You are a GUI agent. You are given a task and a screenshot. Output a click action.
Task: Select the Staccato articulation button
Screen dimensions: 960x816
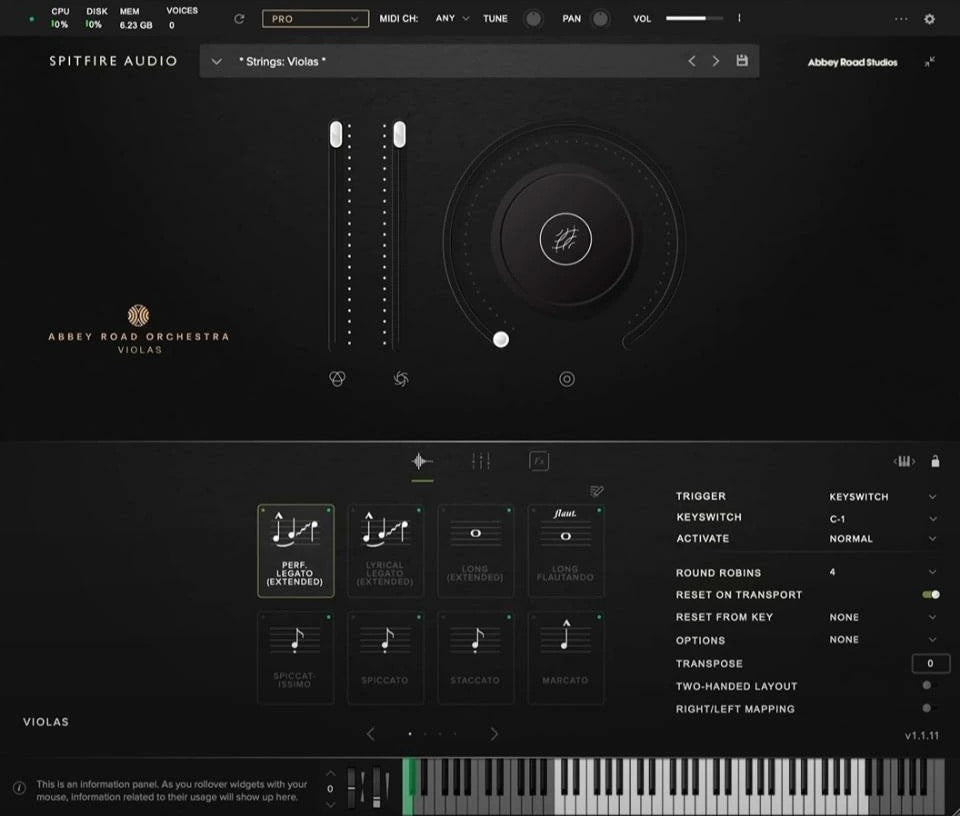[475, 657]
